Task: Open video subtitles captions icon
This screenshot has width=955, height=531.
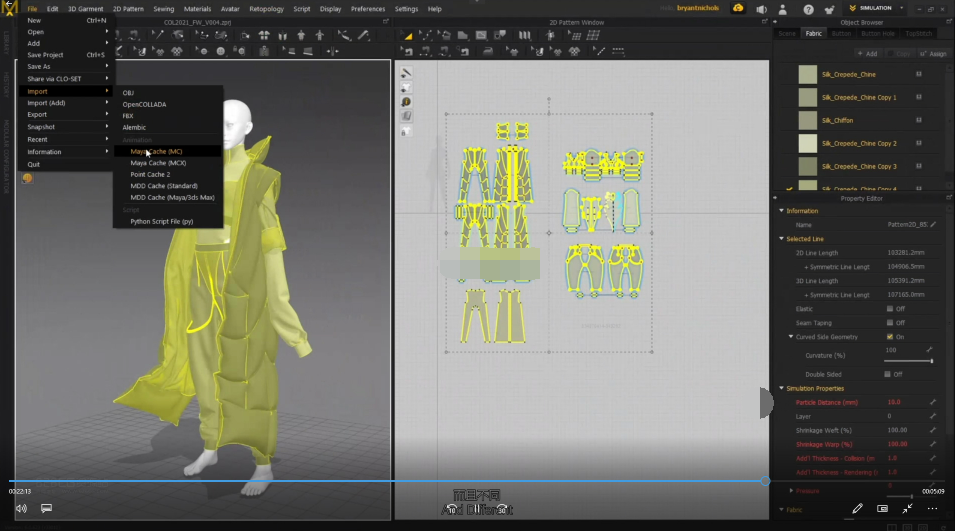Action: pos(46,508)
